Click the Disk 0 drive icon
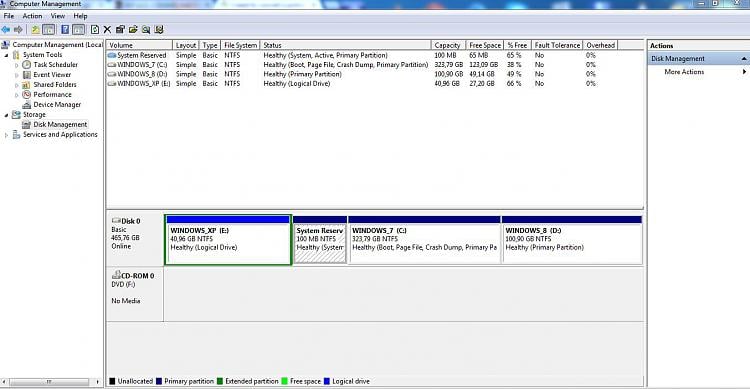Screen dimensions: 750x389 coord(116,221)
